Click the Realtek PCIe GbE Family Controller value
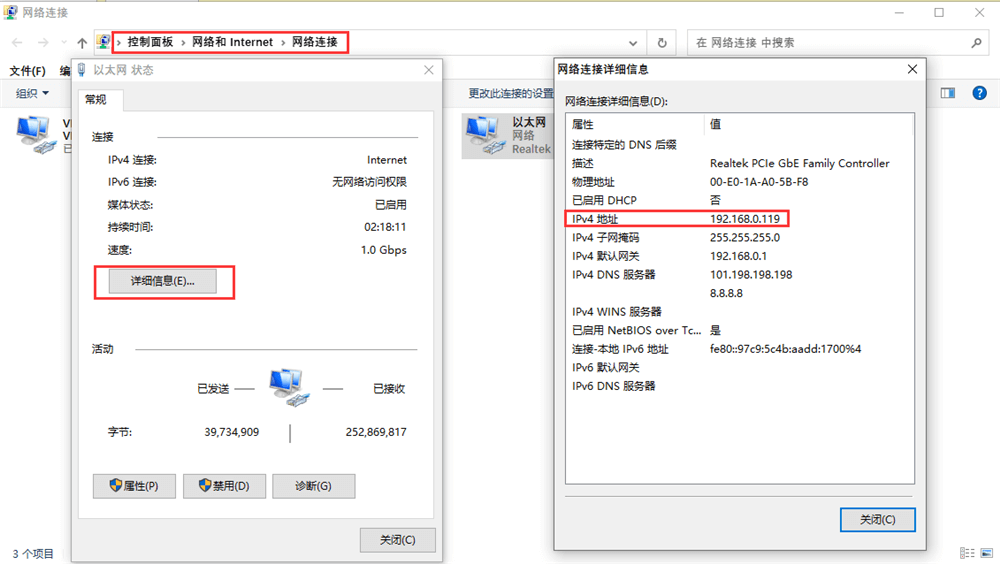1000x564 pixels. point(800,163)
